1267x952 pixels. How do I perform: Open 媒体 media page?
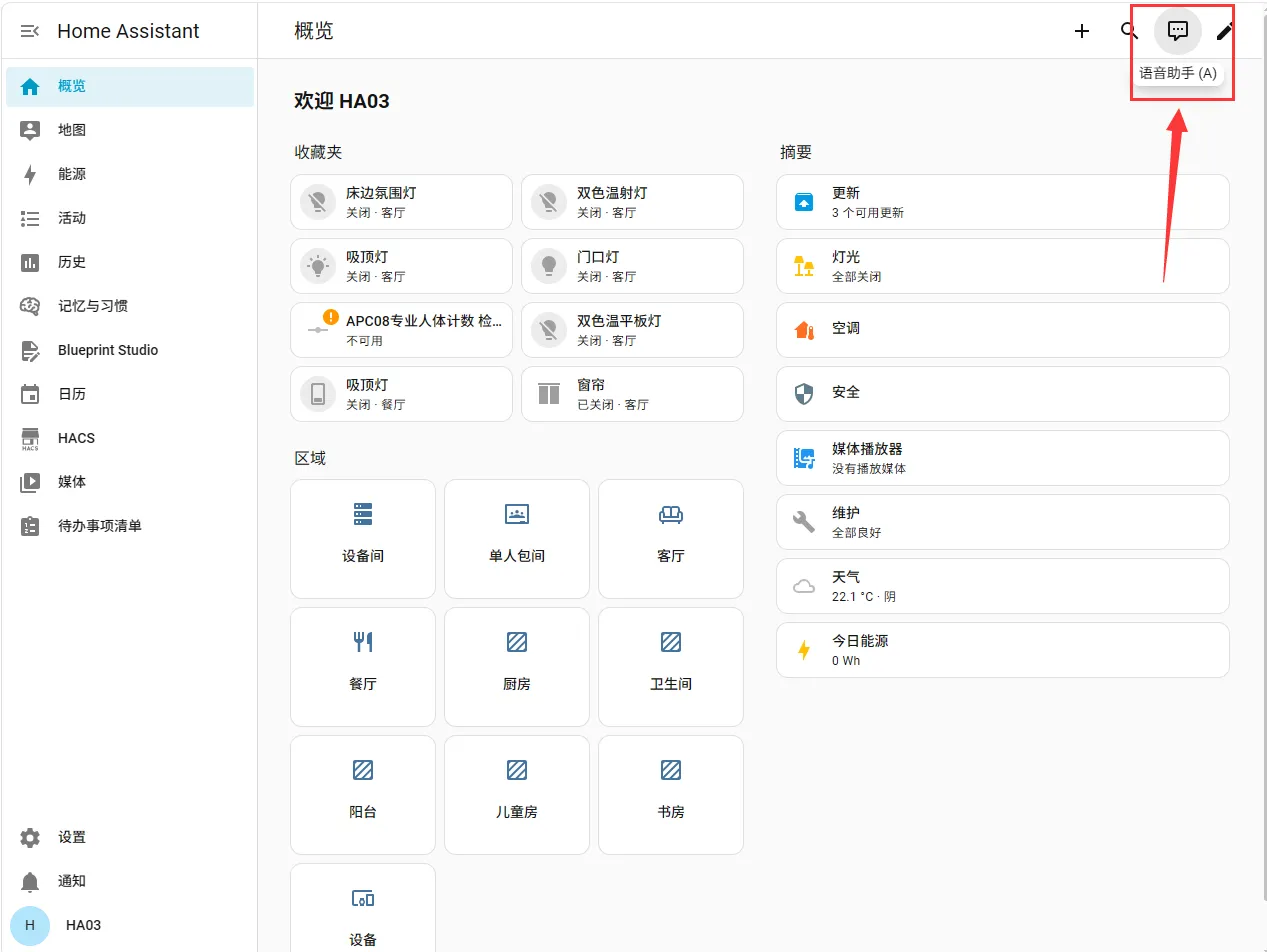pyautogui.click(x=130, y=482)
